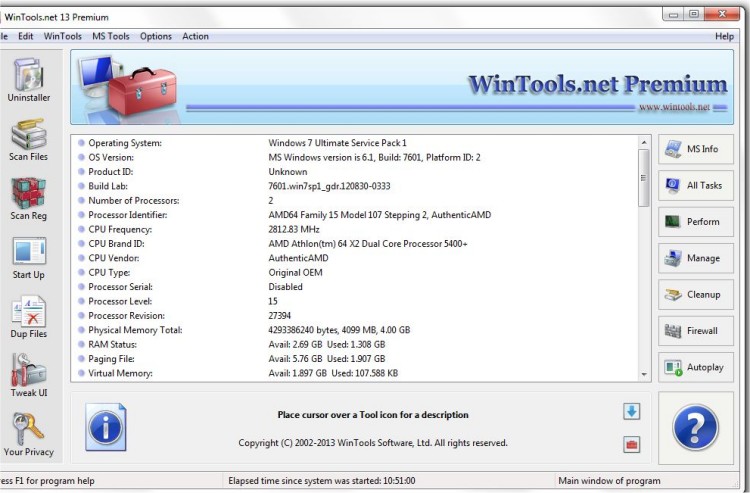The height and width of the screenshot is (493, 750).
Task: Select the Processor Identifier row
Action: click(x=128, y=215)
